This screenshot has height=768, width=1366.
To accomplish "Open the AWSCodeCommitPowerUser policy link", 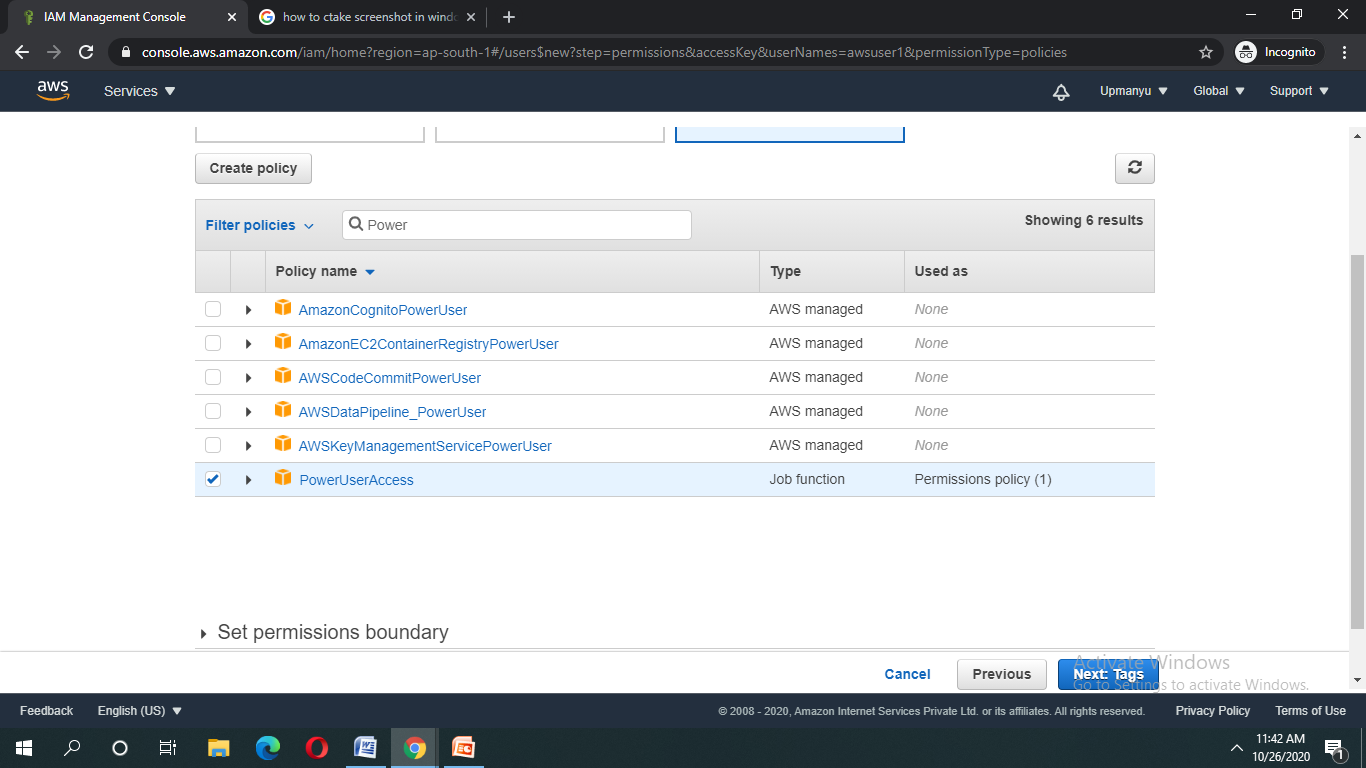I will coord(390,378).
